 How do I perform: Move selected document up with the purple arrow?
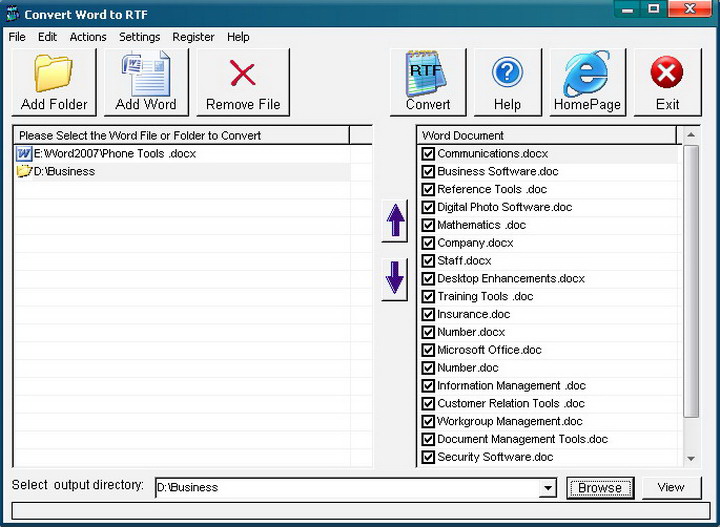(395, 220)
